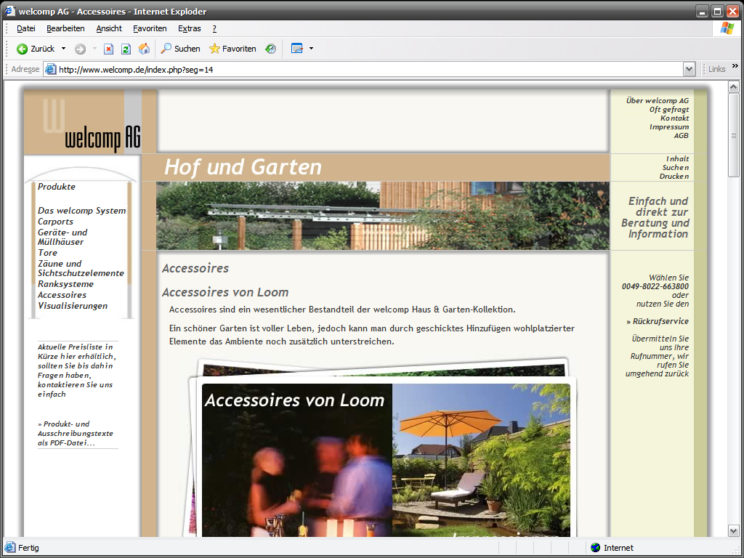Open the dropdown arrow next to mail icon

click(311, 48)
